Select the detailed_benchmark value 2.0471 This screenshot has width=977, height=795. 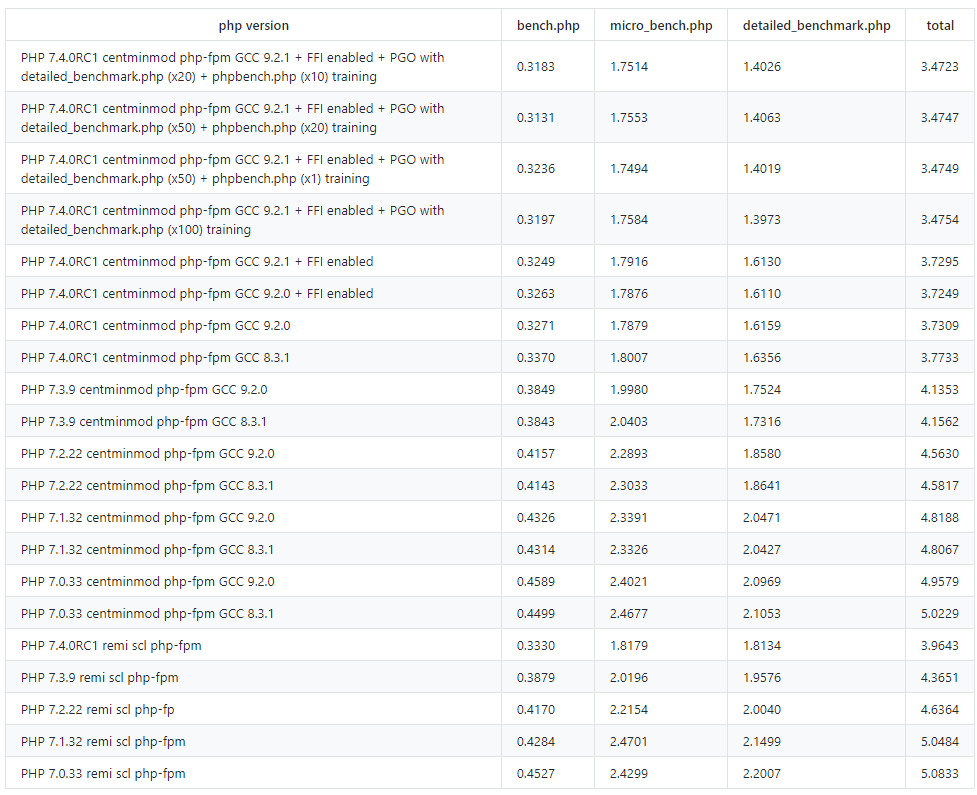(761, 518)
